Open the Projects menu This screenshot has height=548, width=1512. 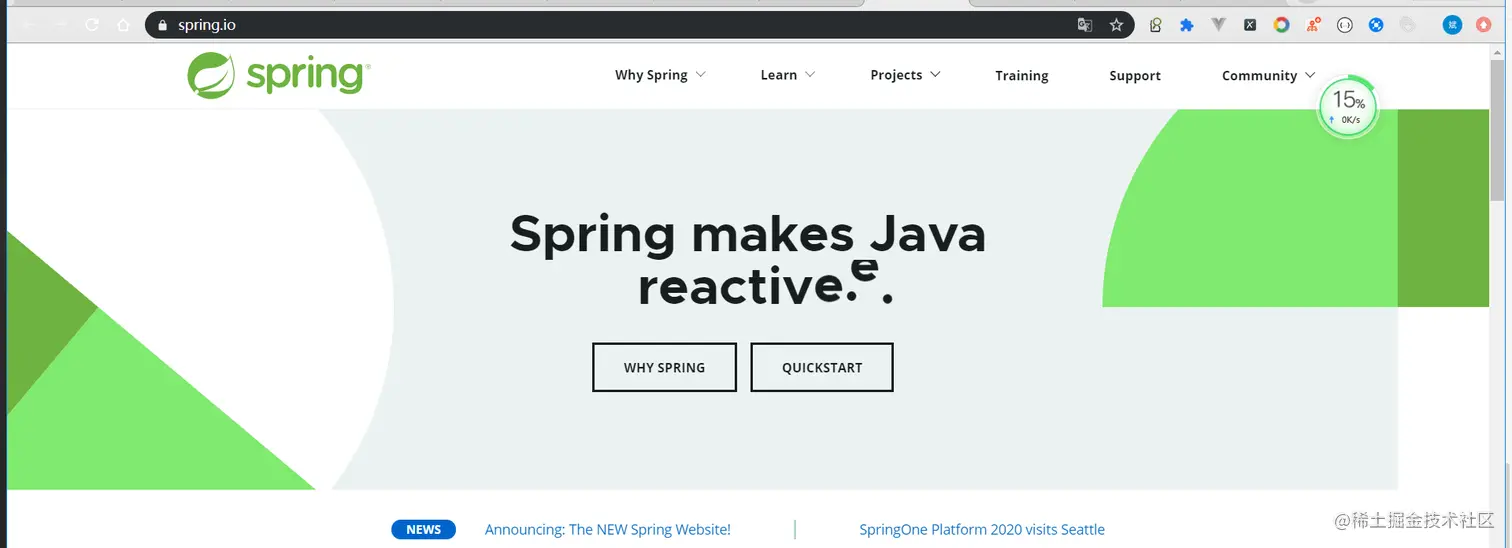click(896, 75)
